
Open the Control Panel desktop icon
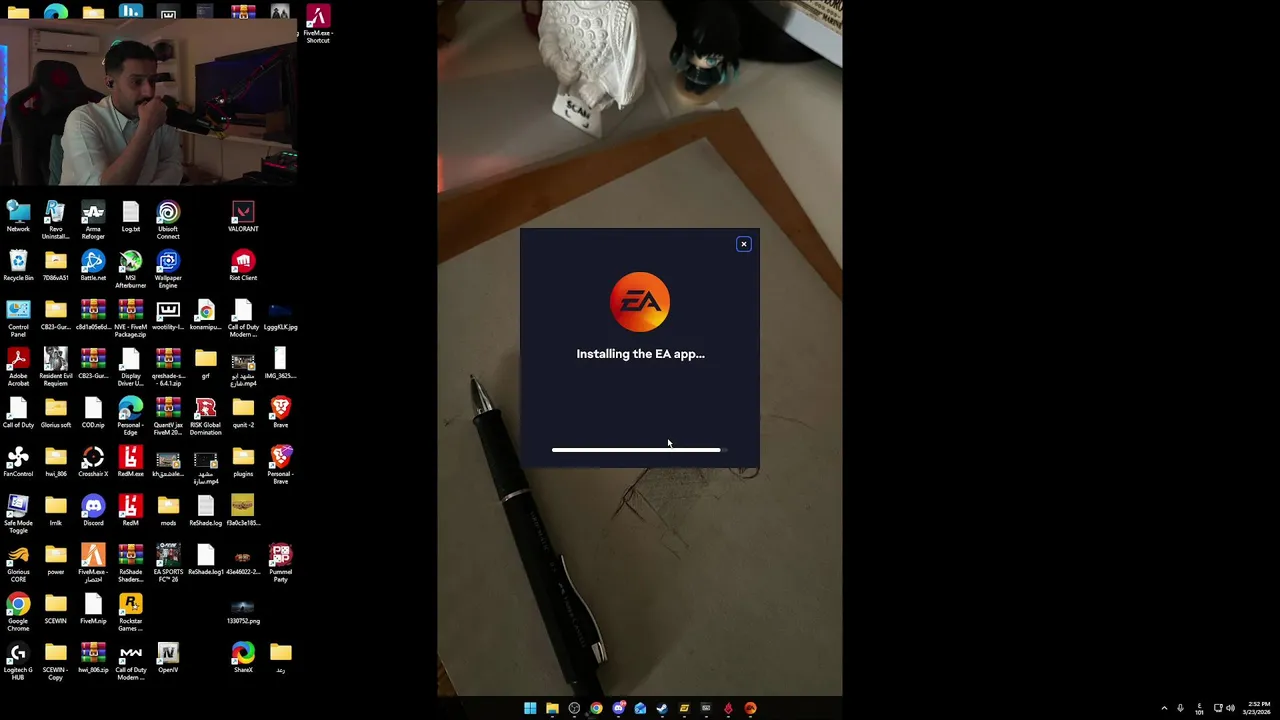[x=18, y=318]
